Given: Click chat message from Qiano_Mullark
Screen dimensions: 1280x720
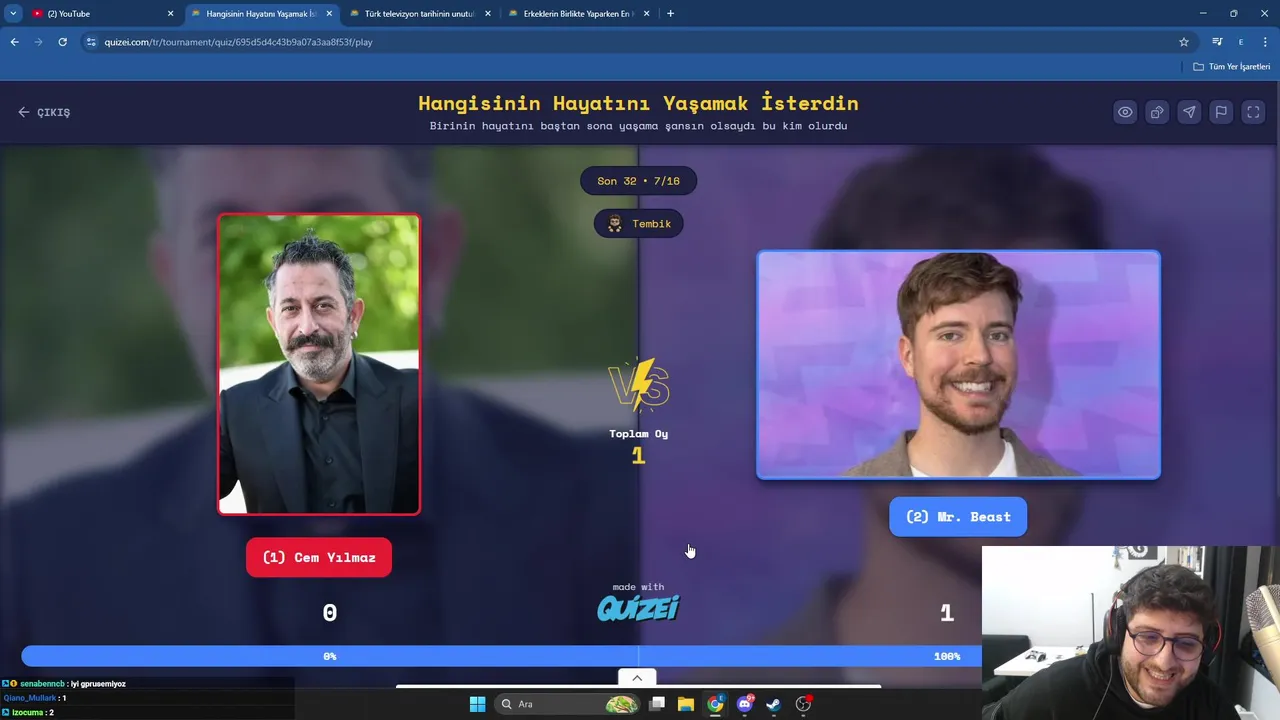Looking at the screenshot, I should pos(34,698).
